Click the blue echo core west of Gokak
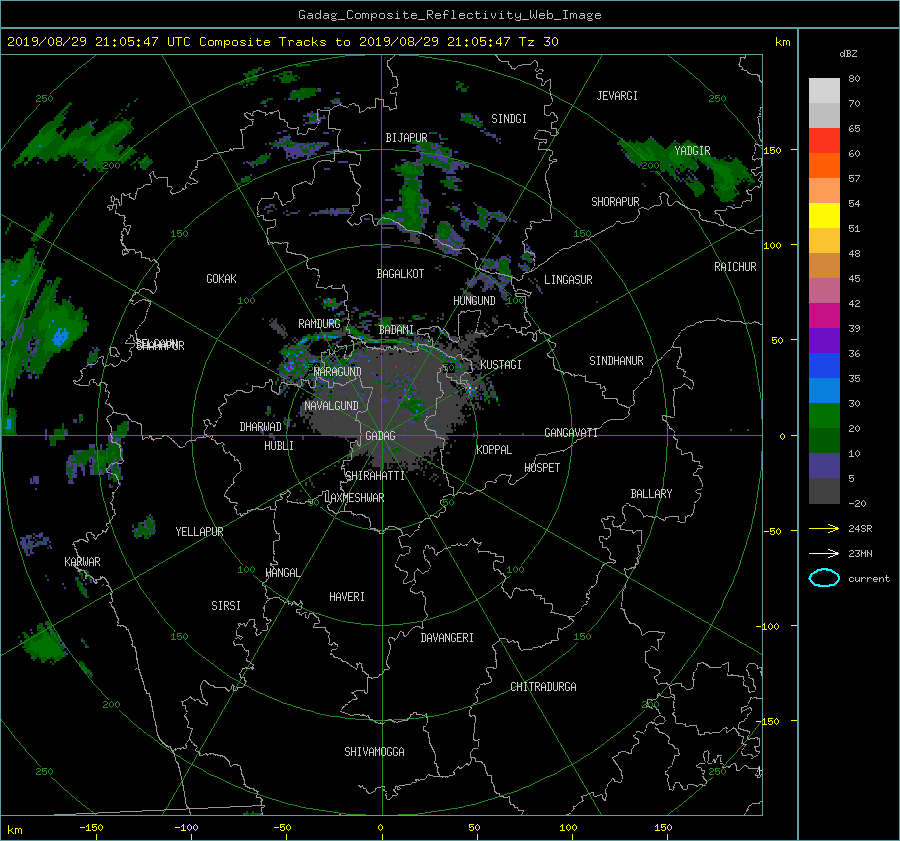900x841 pixels. [x=60, y=336]
